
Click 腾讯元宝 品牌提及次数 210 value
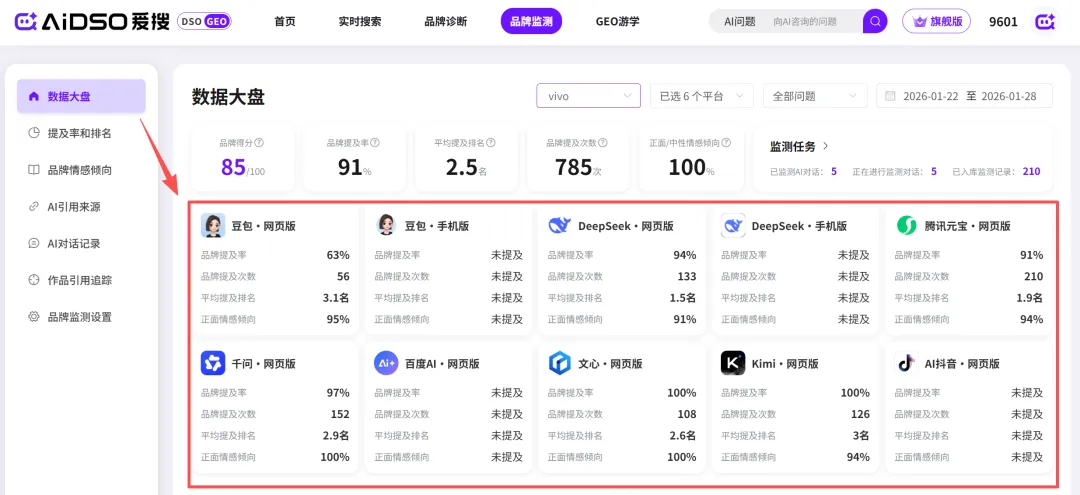(1033, 276)
